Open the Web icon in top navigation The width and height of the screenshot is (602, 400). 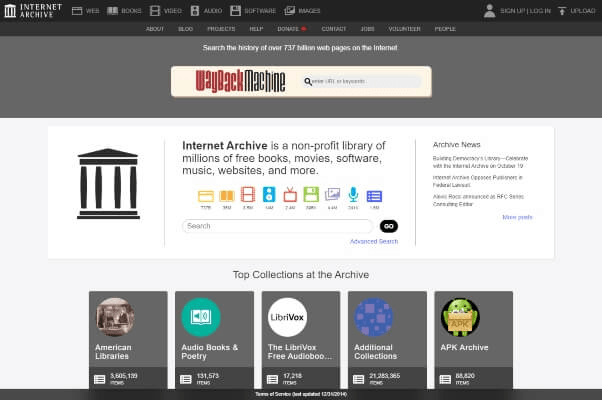coord(77,11)
